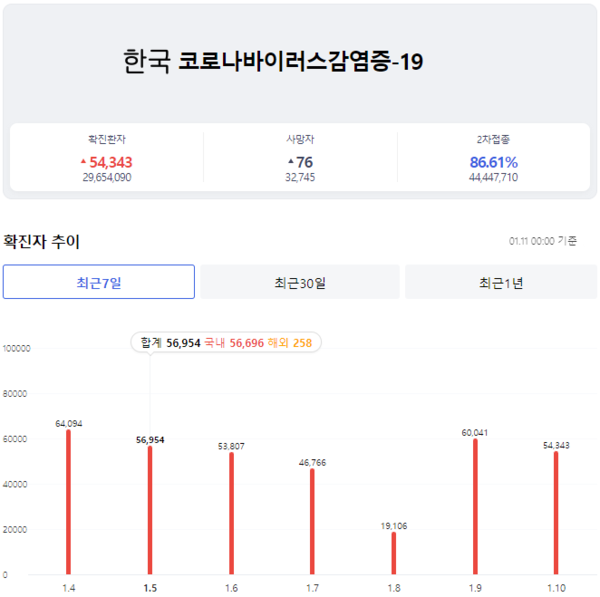Click the 01.11 00:00 기준 timestamp
The width and height of the screenshot is (600, 597).
[x=543, y=241]
